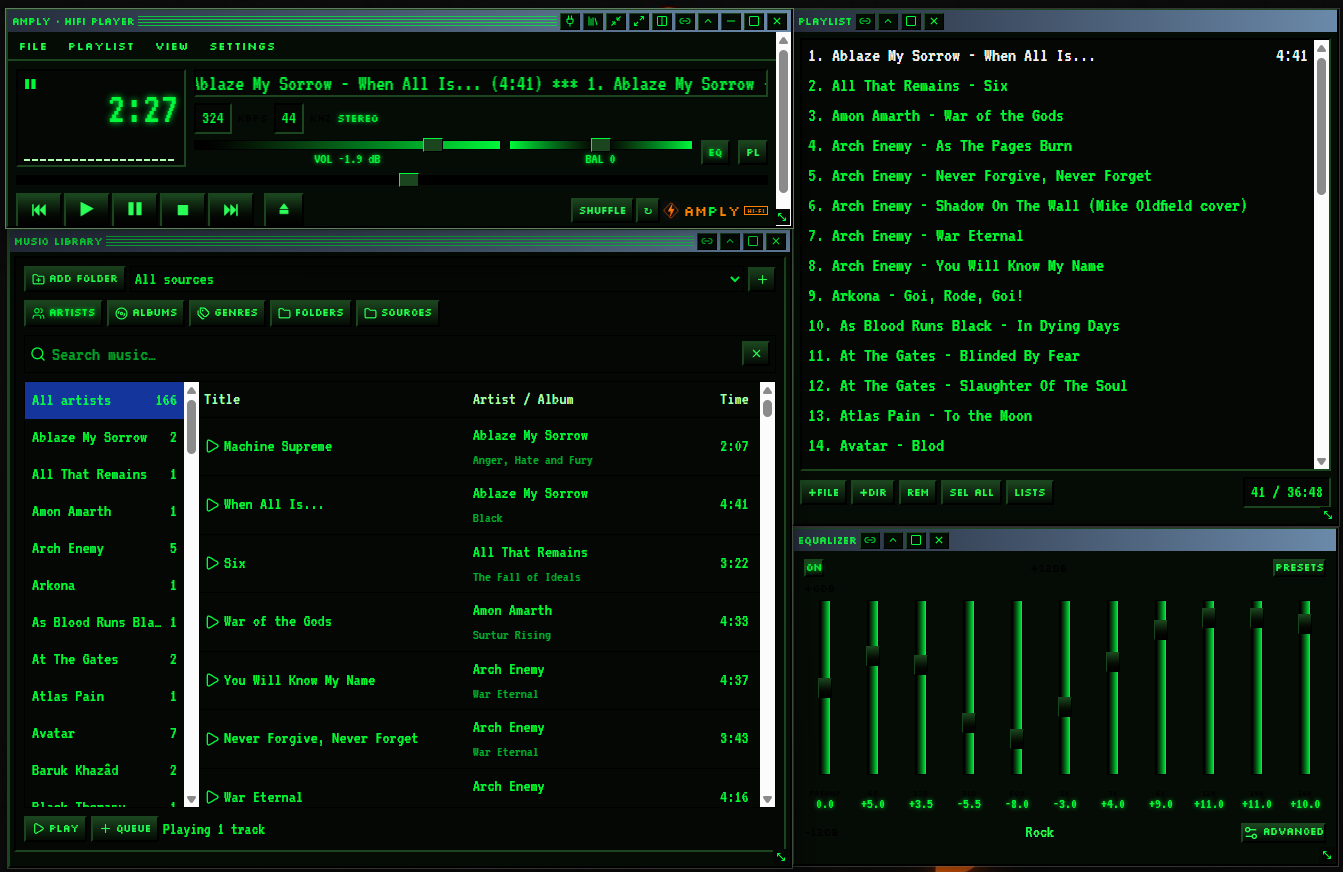Click the QUEUE button in library
Image resolution: width=1343 pixels, height=872 pixels.
click(125, 829)
